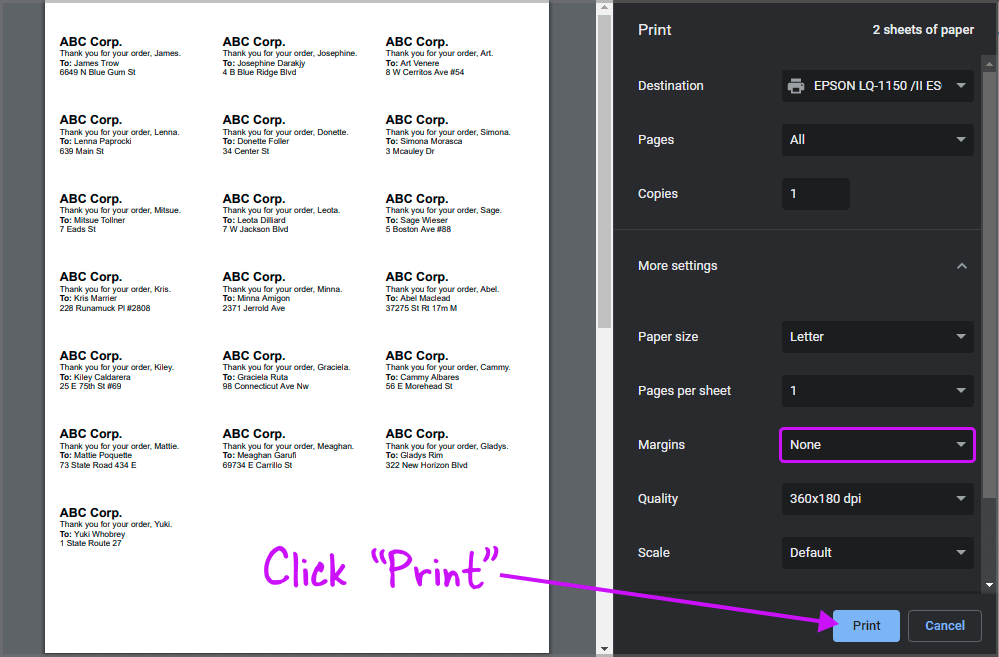Click the Scale dropdown arrow icon

pyautogui.click(x=961, y=552)
